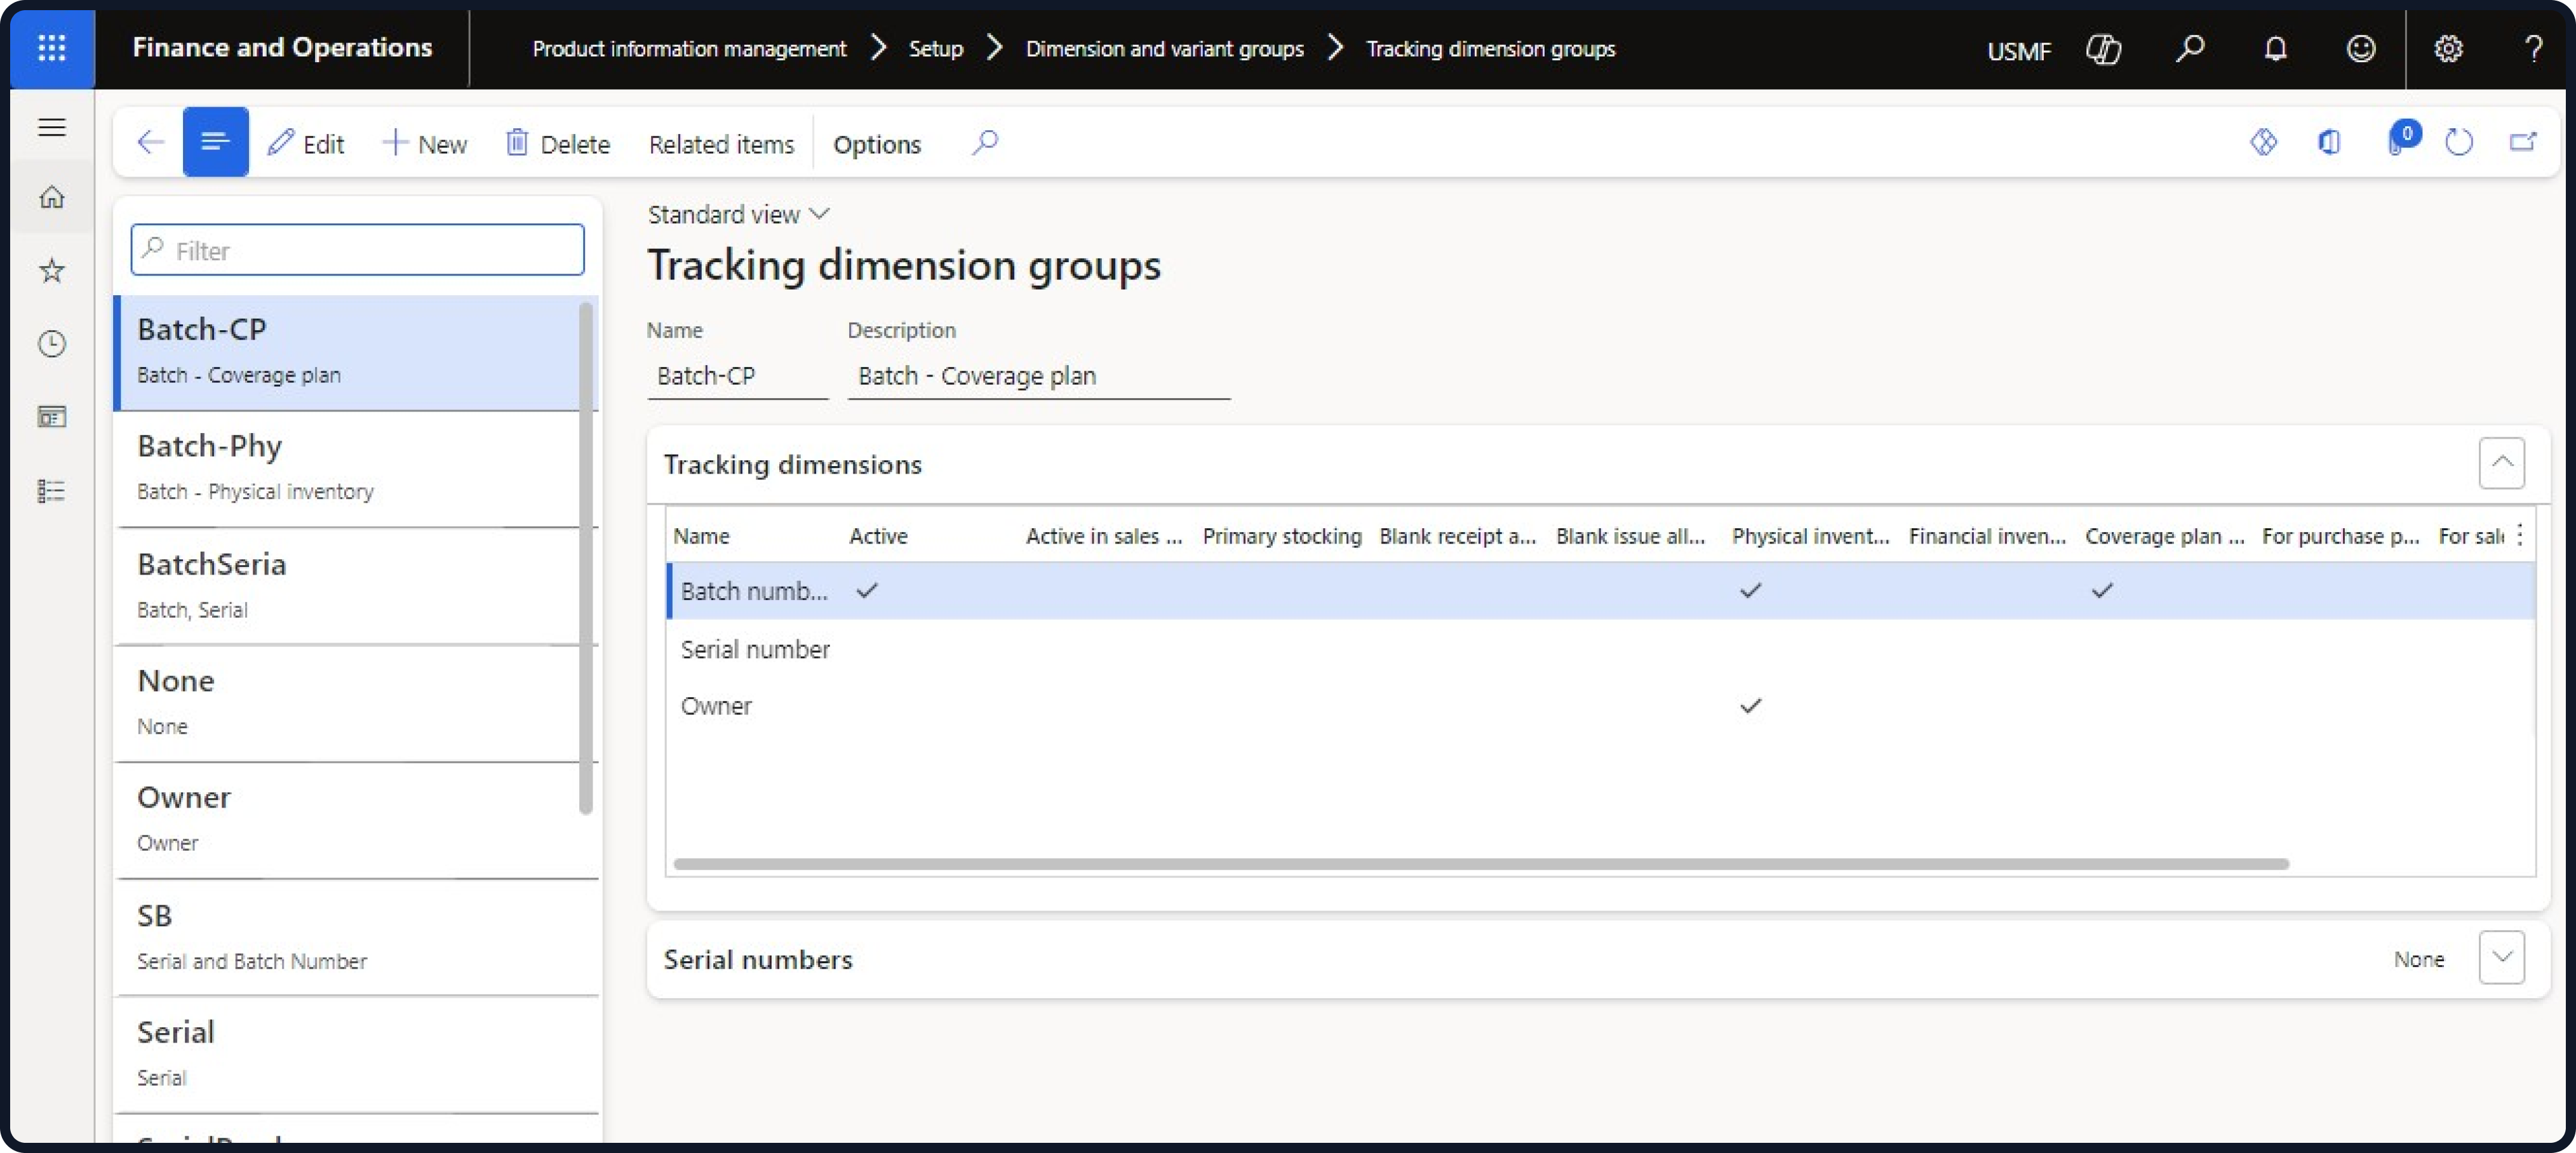The width and height of the screenshot is (2576, 1153).
Task: Refresh the page with the circular arrow
Action: coord(2458,142)
